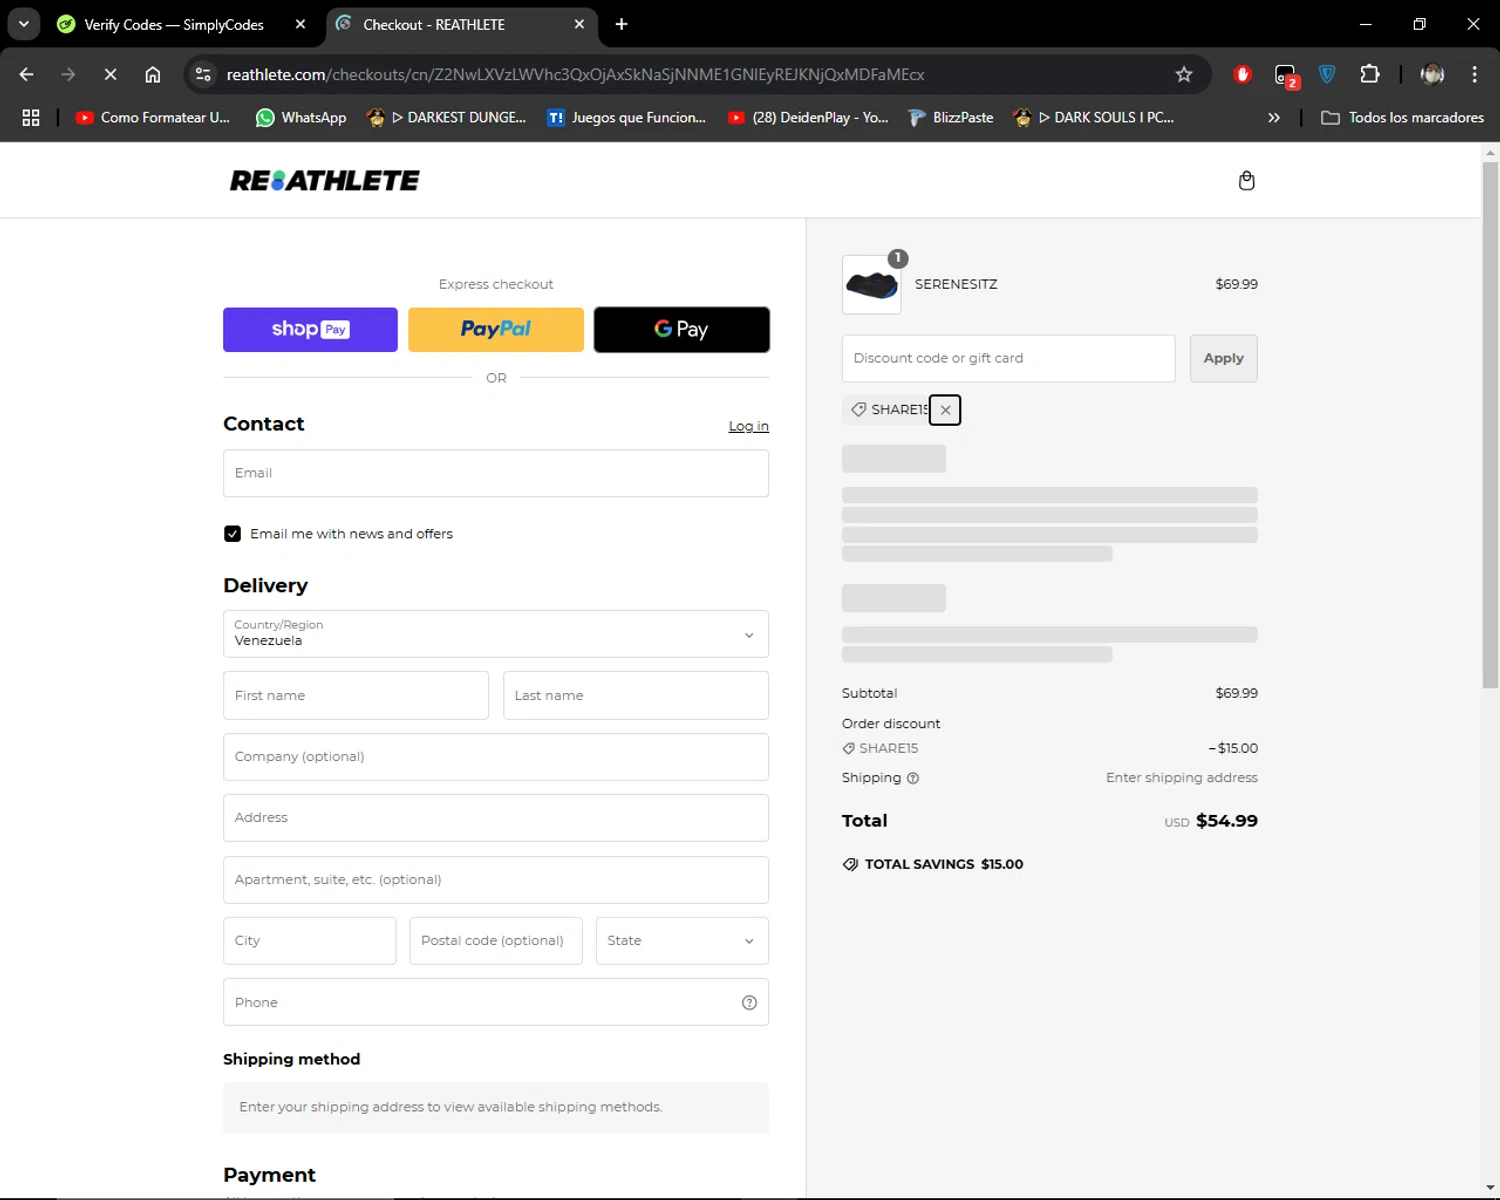1500x1200 pixels.
Task: Open the Bitwarden shield extension icon
Action: 1327,74
